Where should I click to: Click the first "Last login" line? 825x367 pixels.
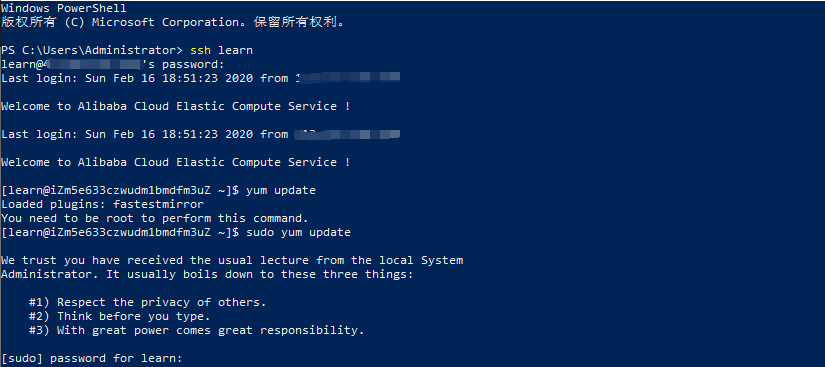coord(200,78)
